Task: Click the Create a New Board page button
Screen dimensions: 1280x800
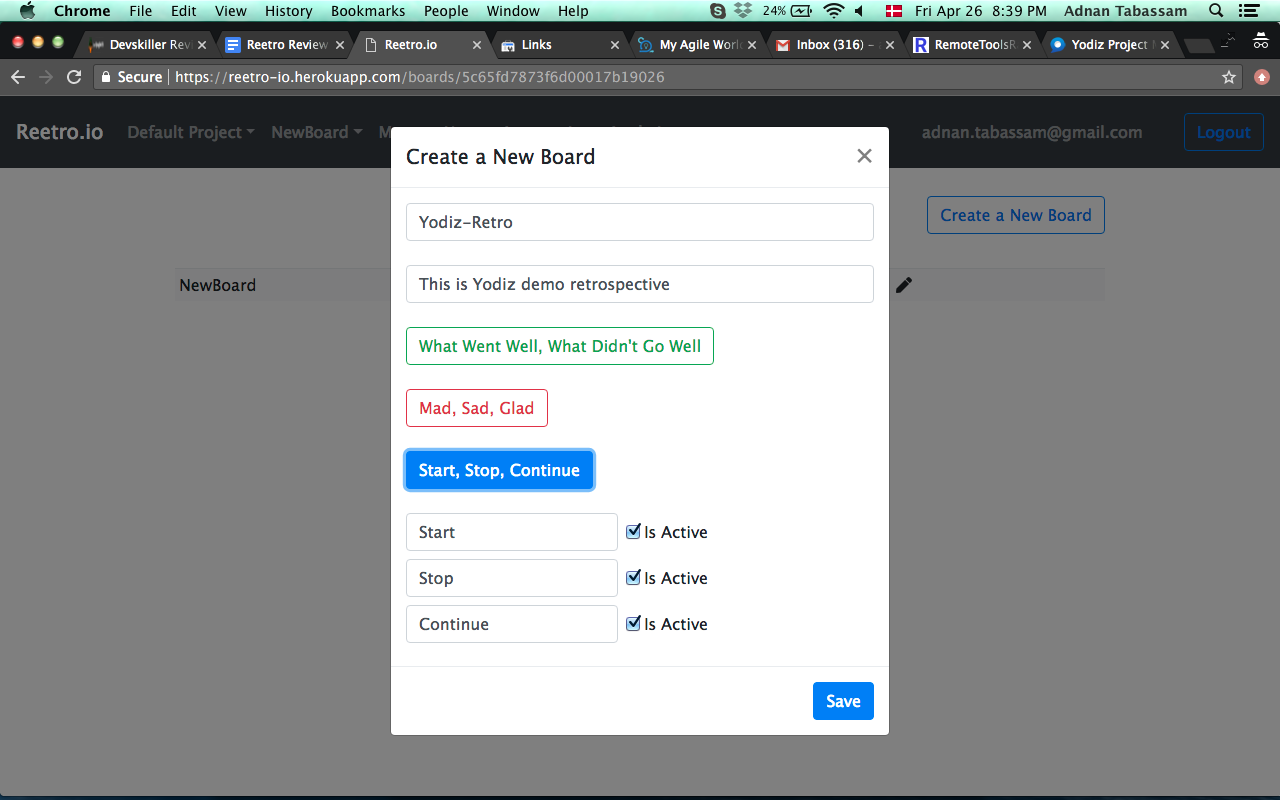Action: (1016, 215)
